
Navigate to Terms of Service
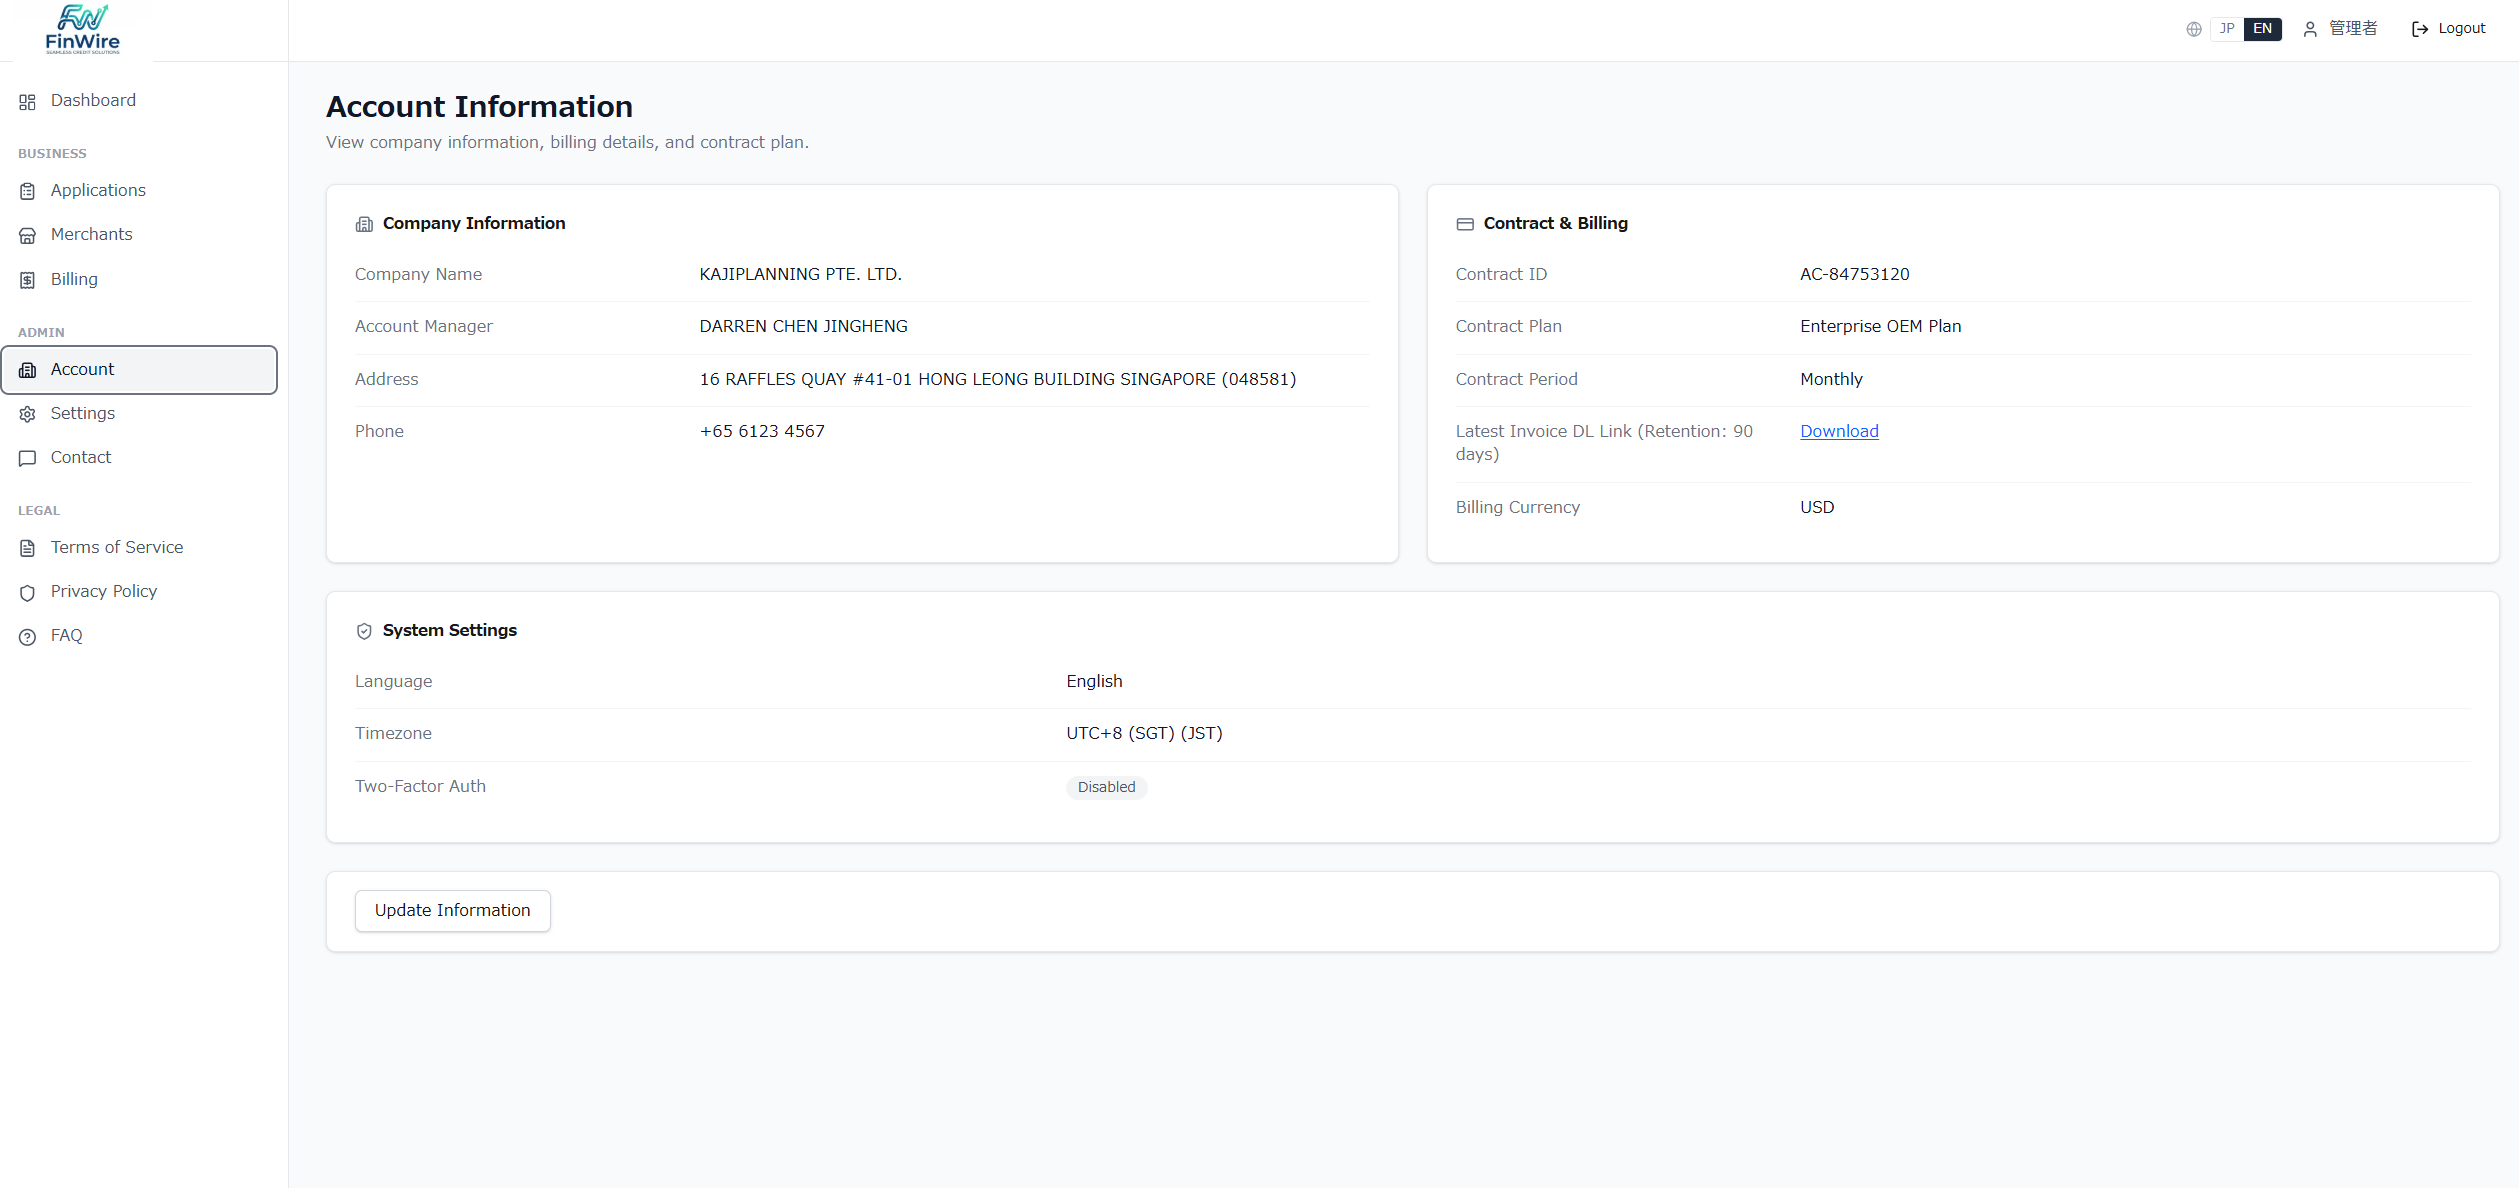117,548
